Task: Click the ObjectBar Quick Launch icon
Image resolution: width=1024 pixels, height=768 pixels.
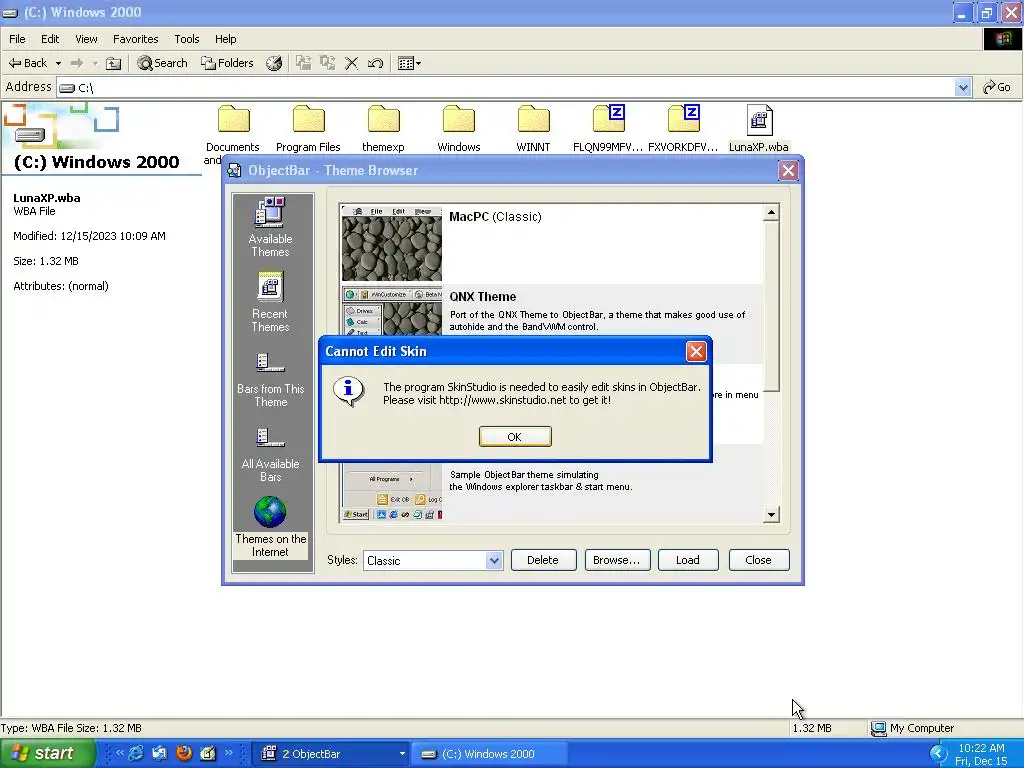Action: click(208, 754)
